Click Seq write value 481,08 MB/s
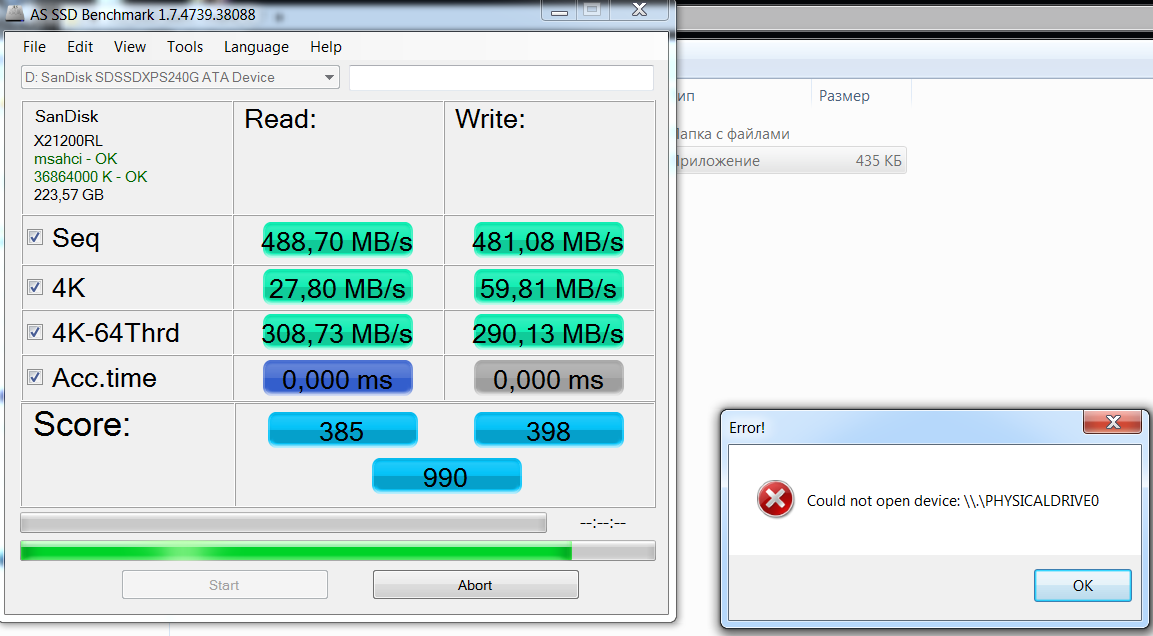The height and width of the screenshot is (636, 1153). tap(549, 240)
